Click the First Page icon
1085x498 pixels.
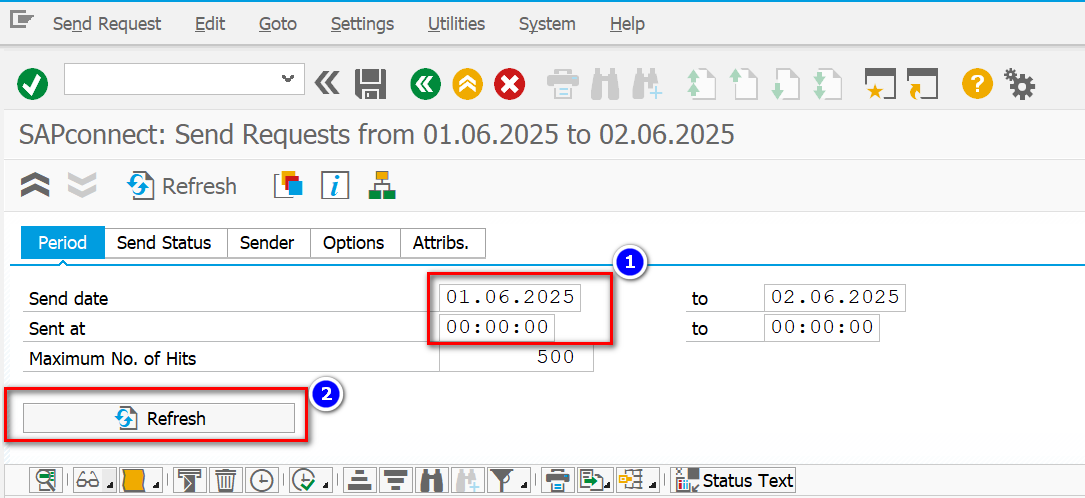point(700,84)
